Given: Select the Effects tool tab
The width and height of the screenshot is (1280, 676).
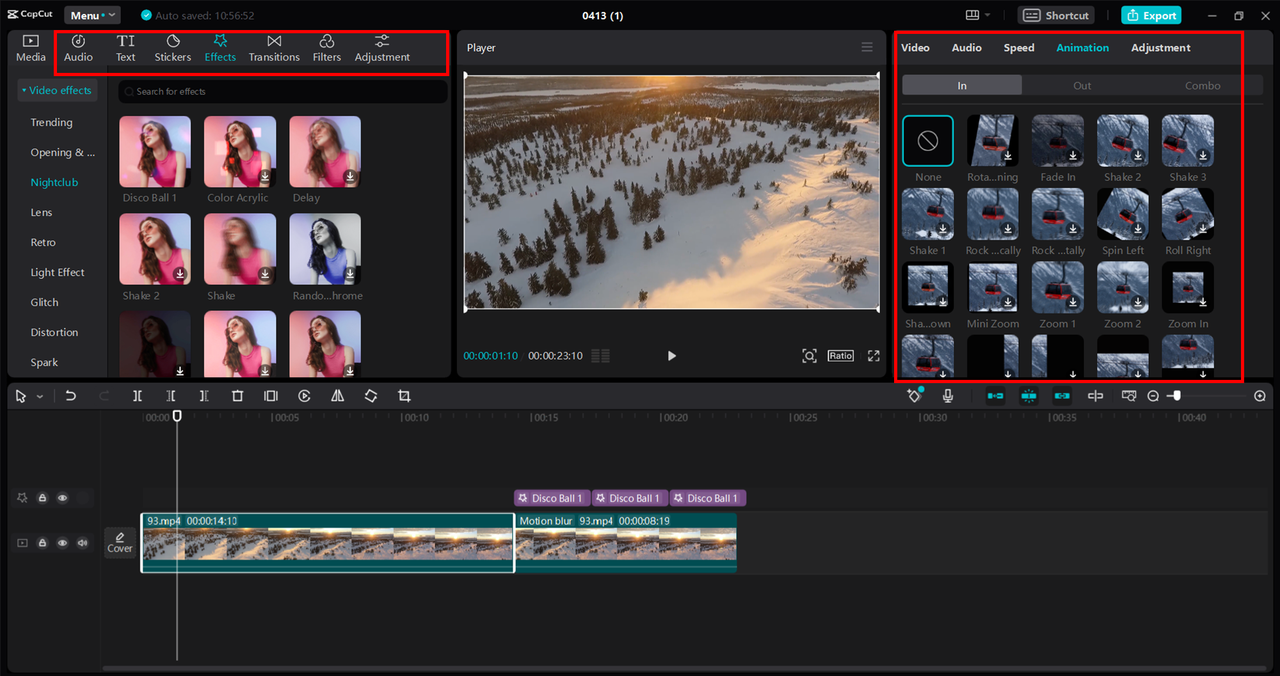Looking at the screenshot, I should [220, 48].
